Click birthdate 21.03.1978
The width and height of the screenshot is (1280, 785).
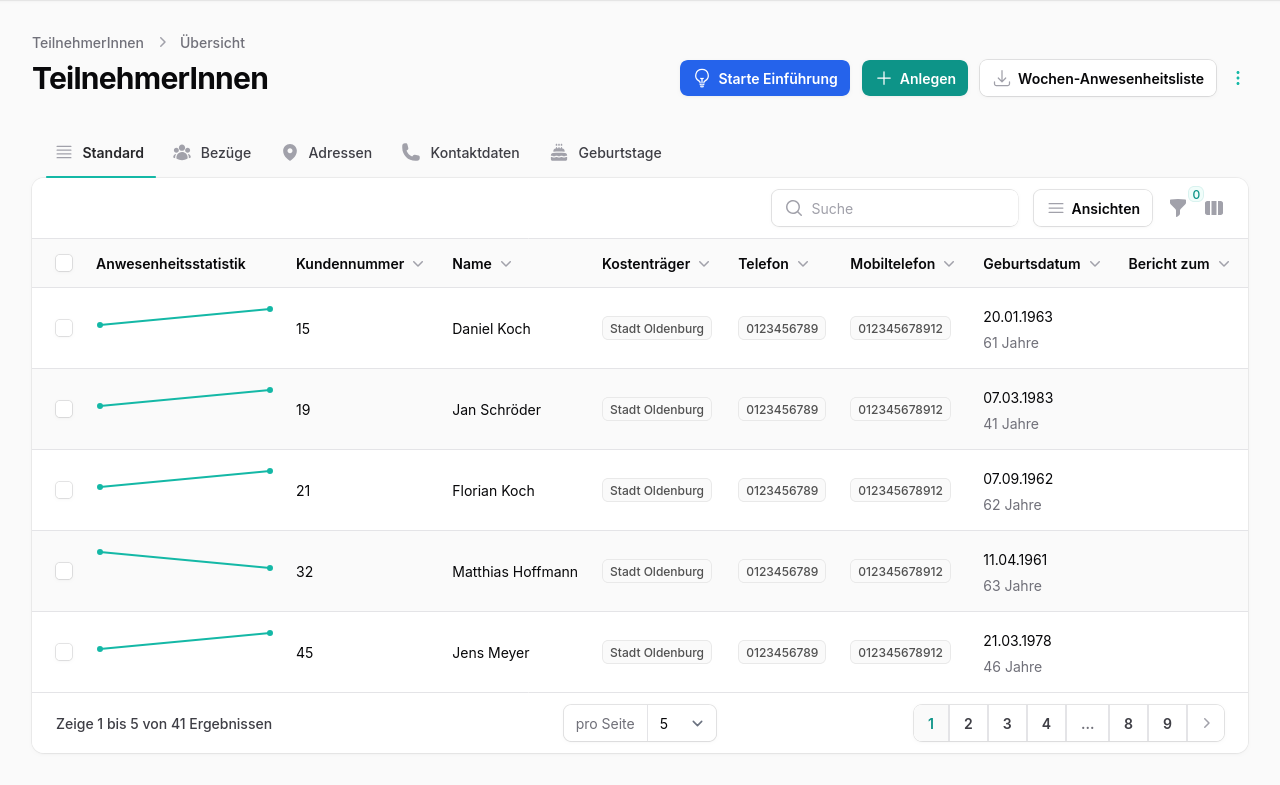[1017, 640]
